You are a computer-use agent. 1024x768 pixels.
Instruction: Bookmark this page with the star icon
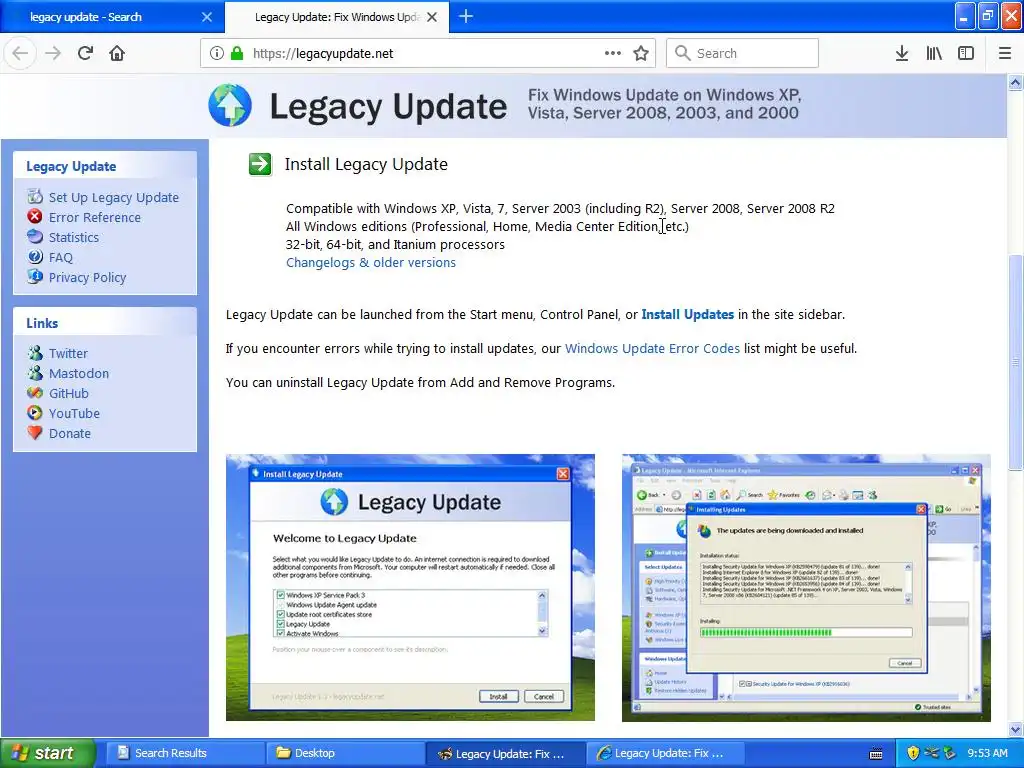pos(641,53)
